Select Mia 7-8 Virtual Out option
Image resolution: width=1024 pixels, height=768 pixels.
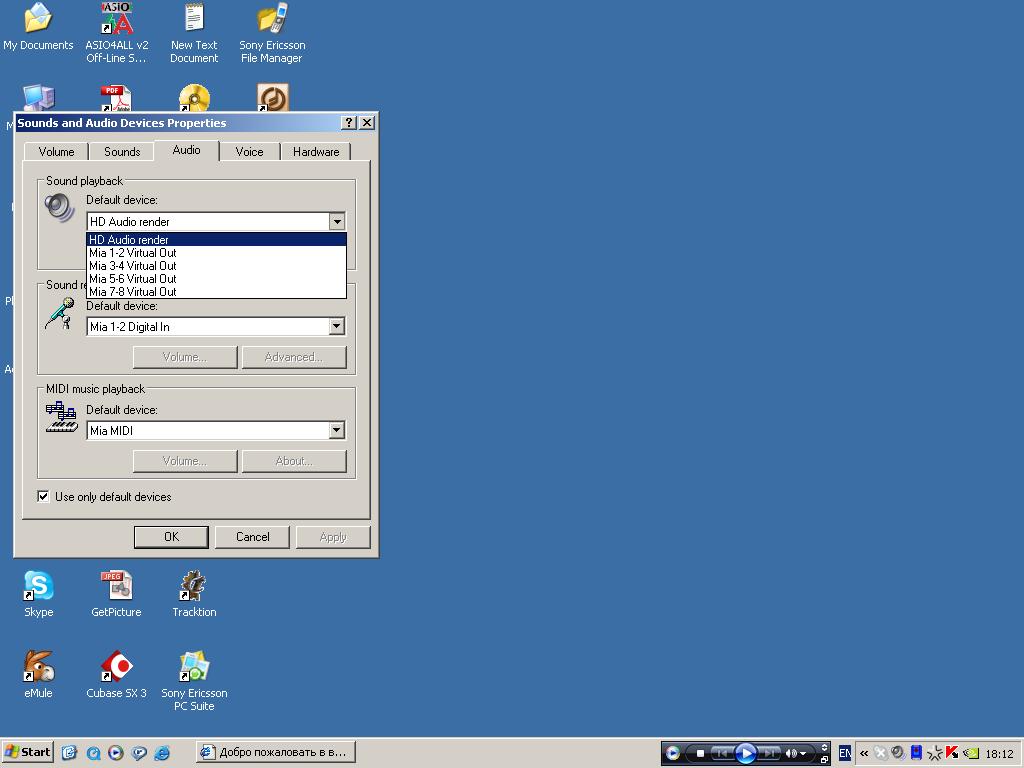point(216,291)
